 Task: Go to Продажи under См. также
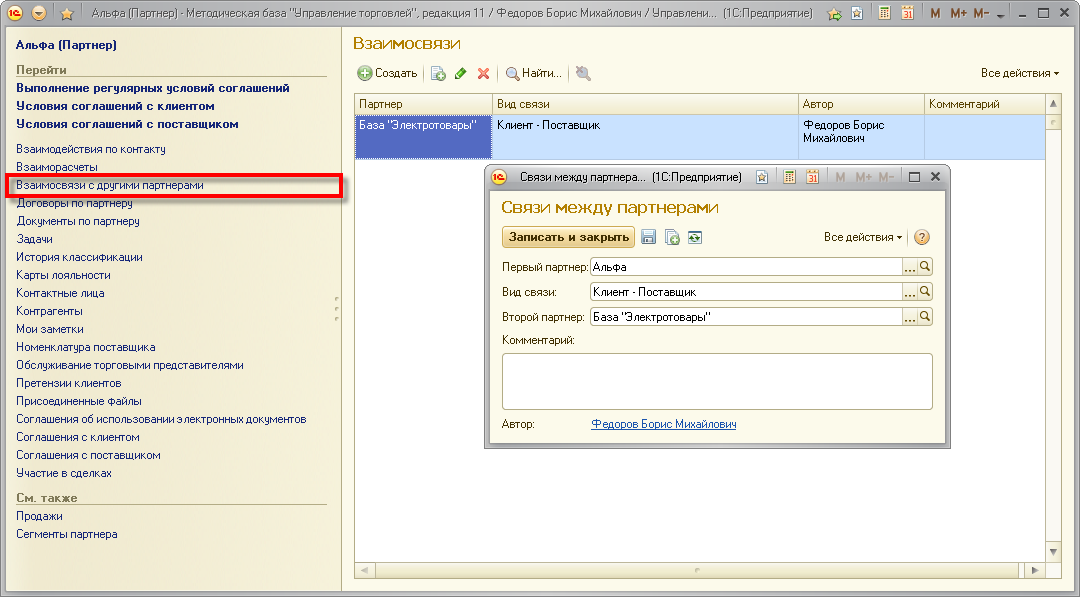pos(39,516)
